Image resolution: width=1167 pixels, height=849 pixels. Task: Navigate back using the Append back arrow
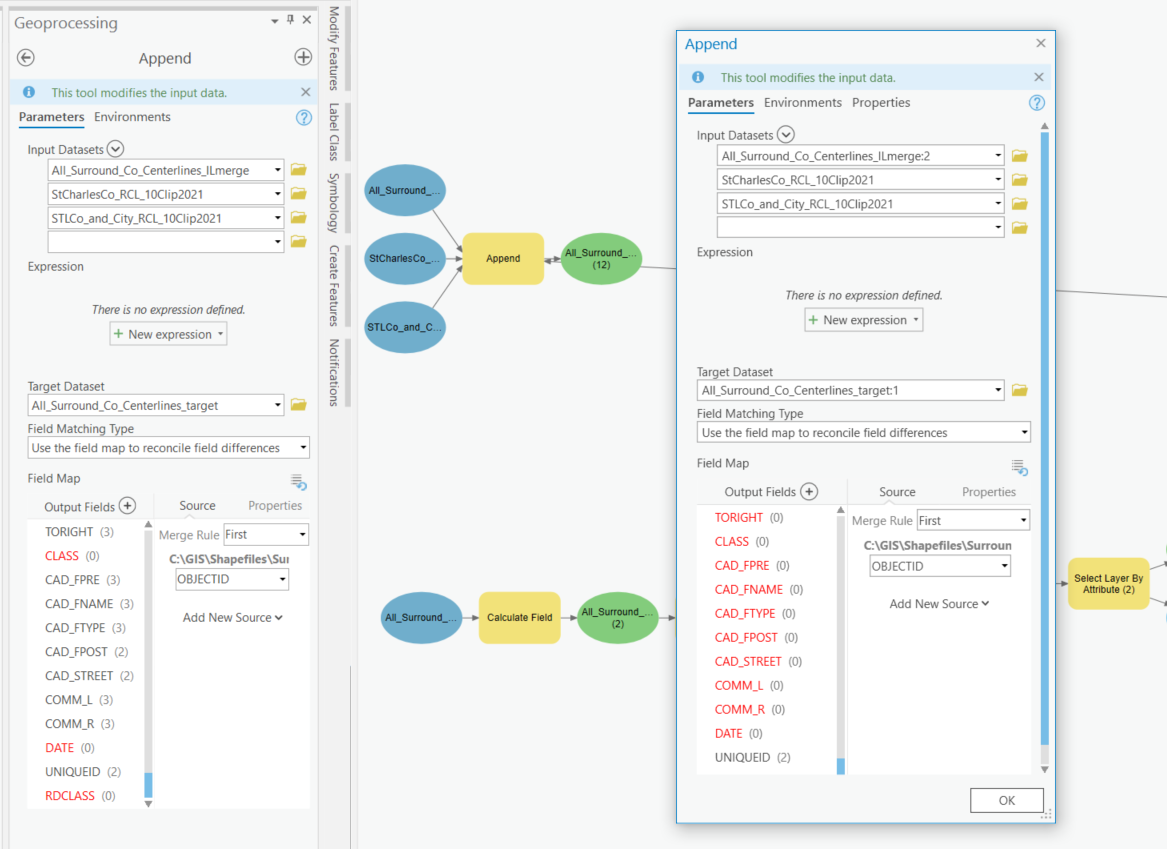[x=25, y=58]
